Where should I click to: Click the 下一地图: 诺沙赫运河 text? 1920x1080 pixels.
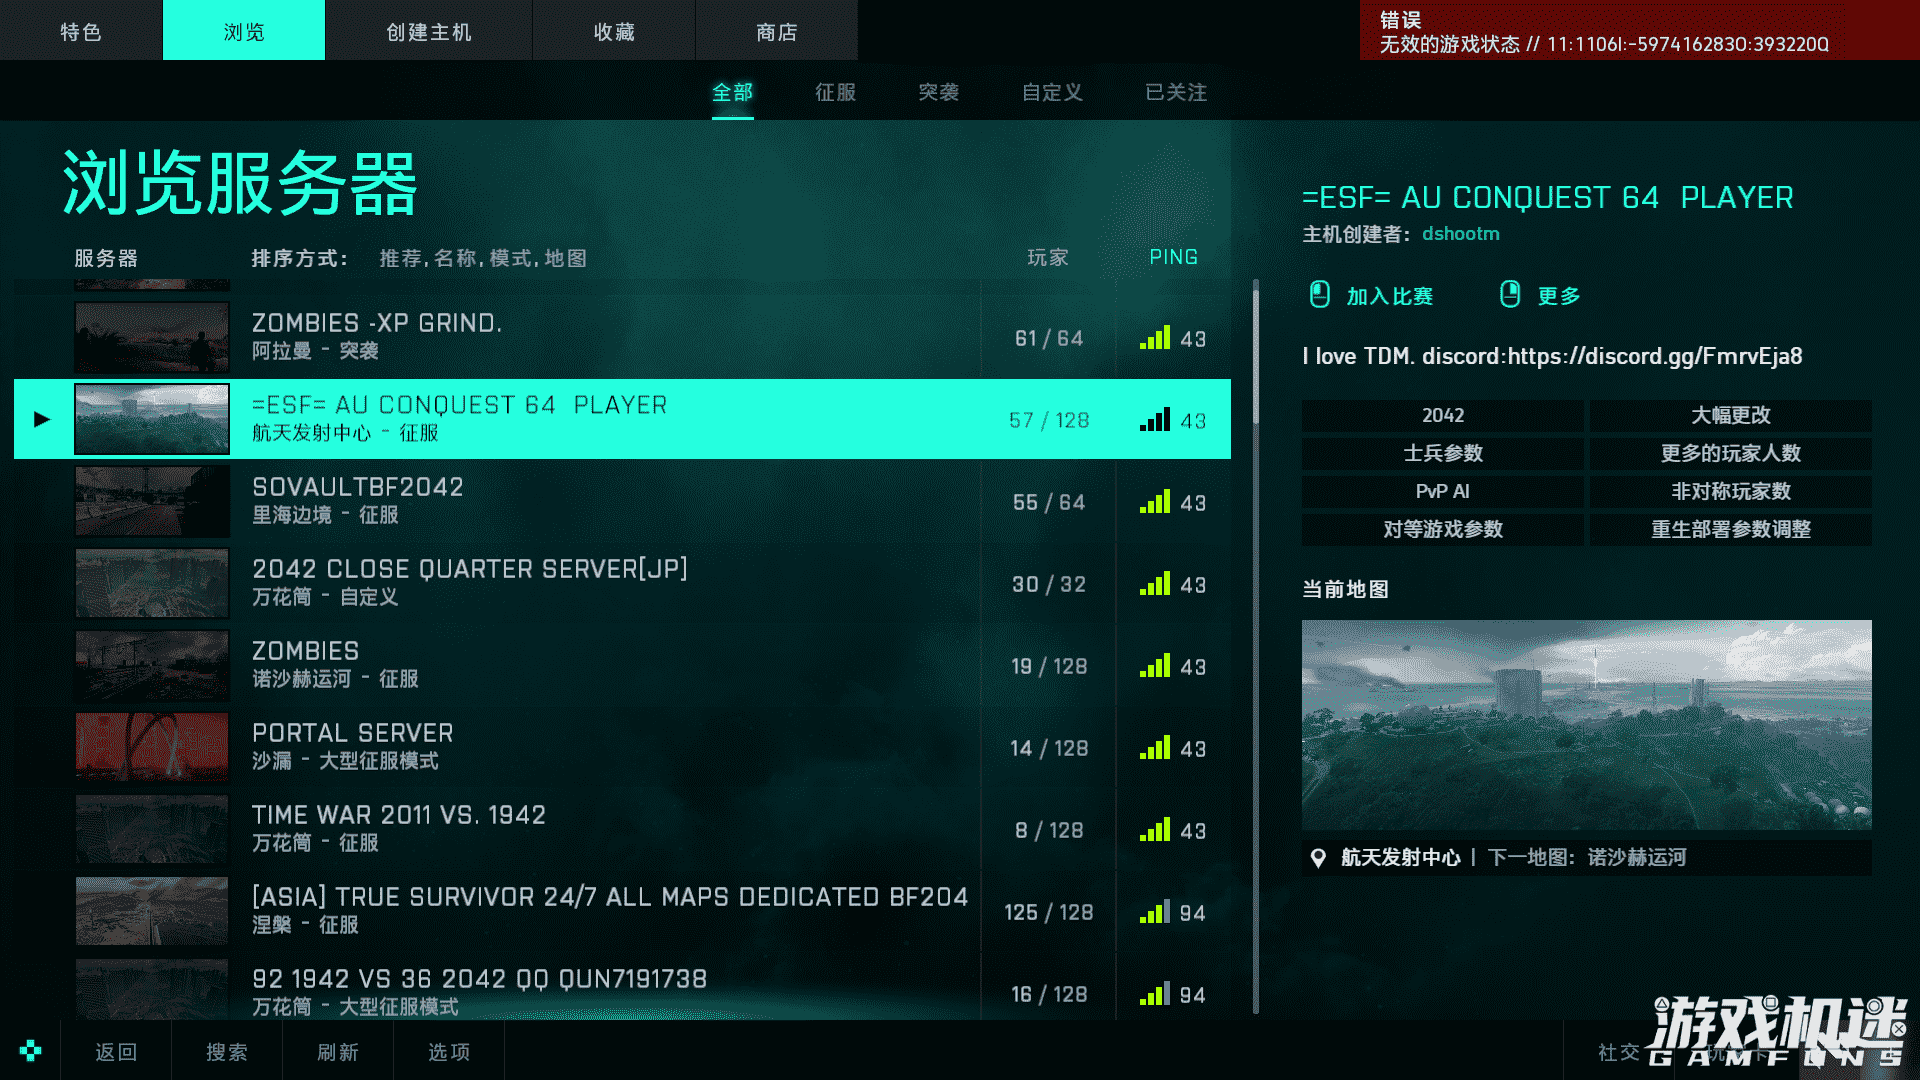pyautogui.click(x=1587, y=858)
